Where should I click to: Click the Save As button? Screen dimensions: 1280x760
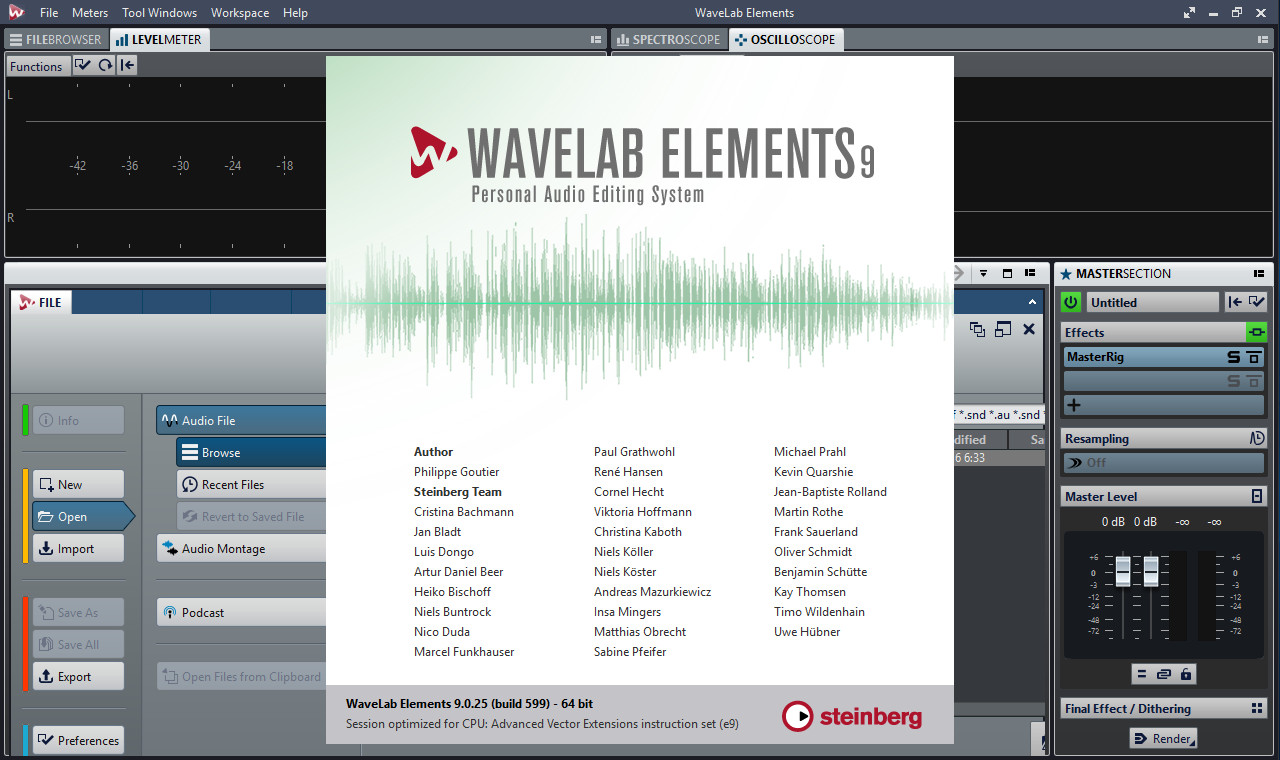click(79, 612)
